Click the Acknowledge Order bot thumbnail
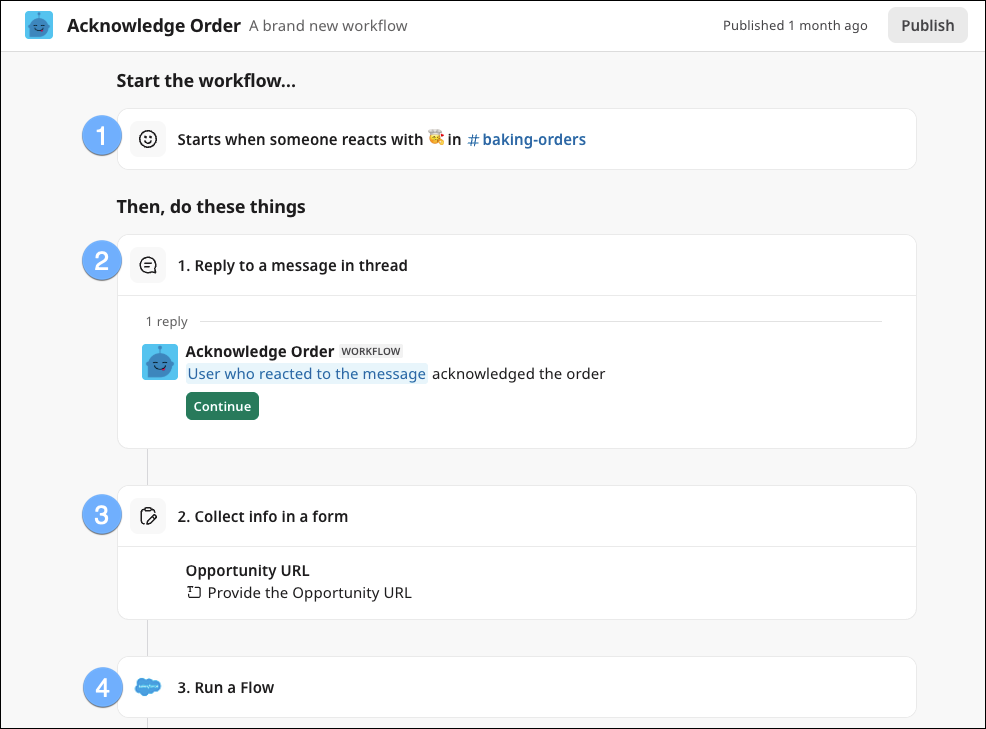The image size is (986, 729). (160, 362)
